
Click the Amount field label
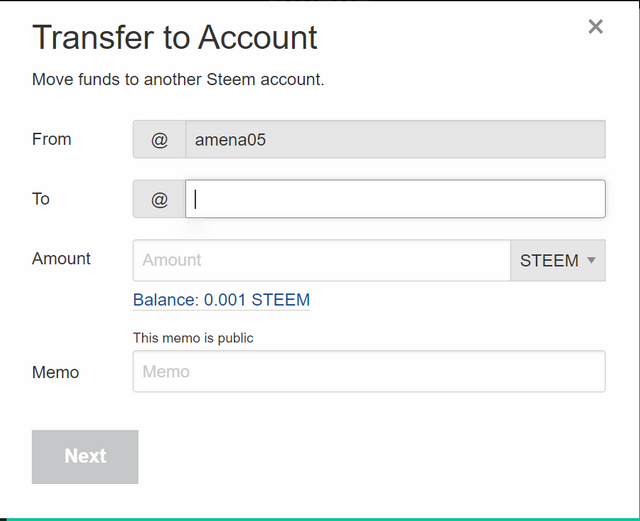point(61,258)
